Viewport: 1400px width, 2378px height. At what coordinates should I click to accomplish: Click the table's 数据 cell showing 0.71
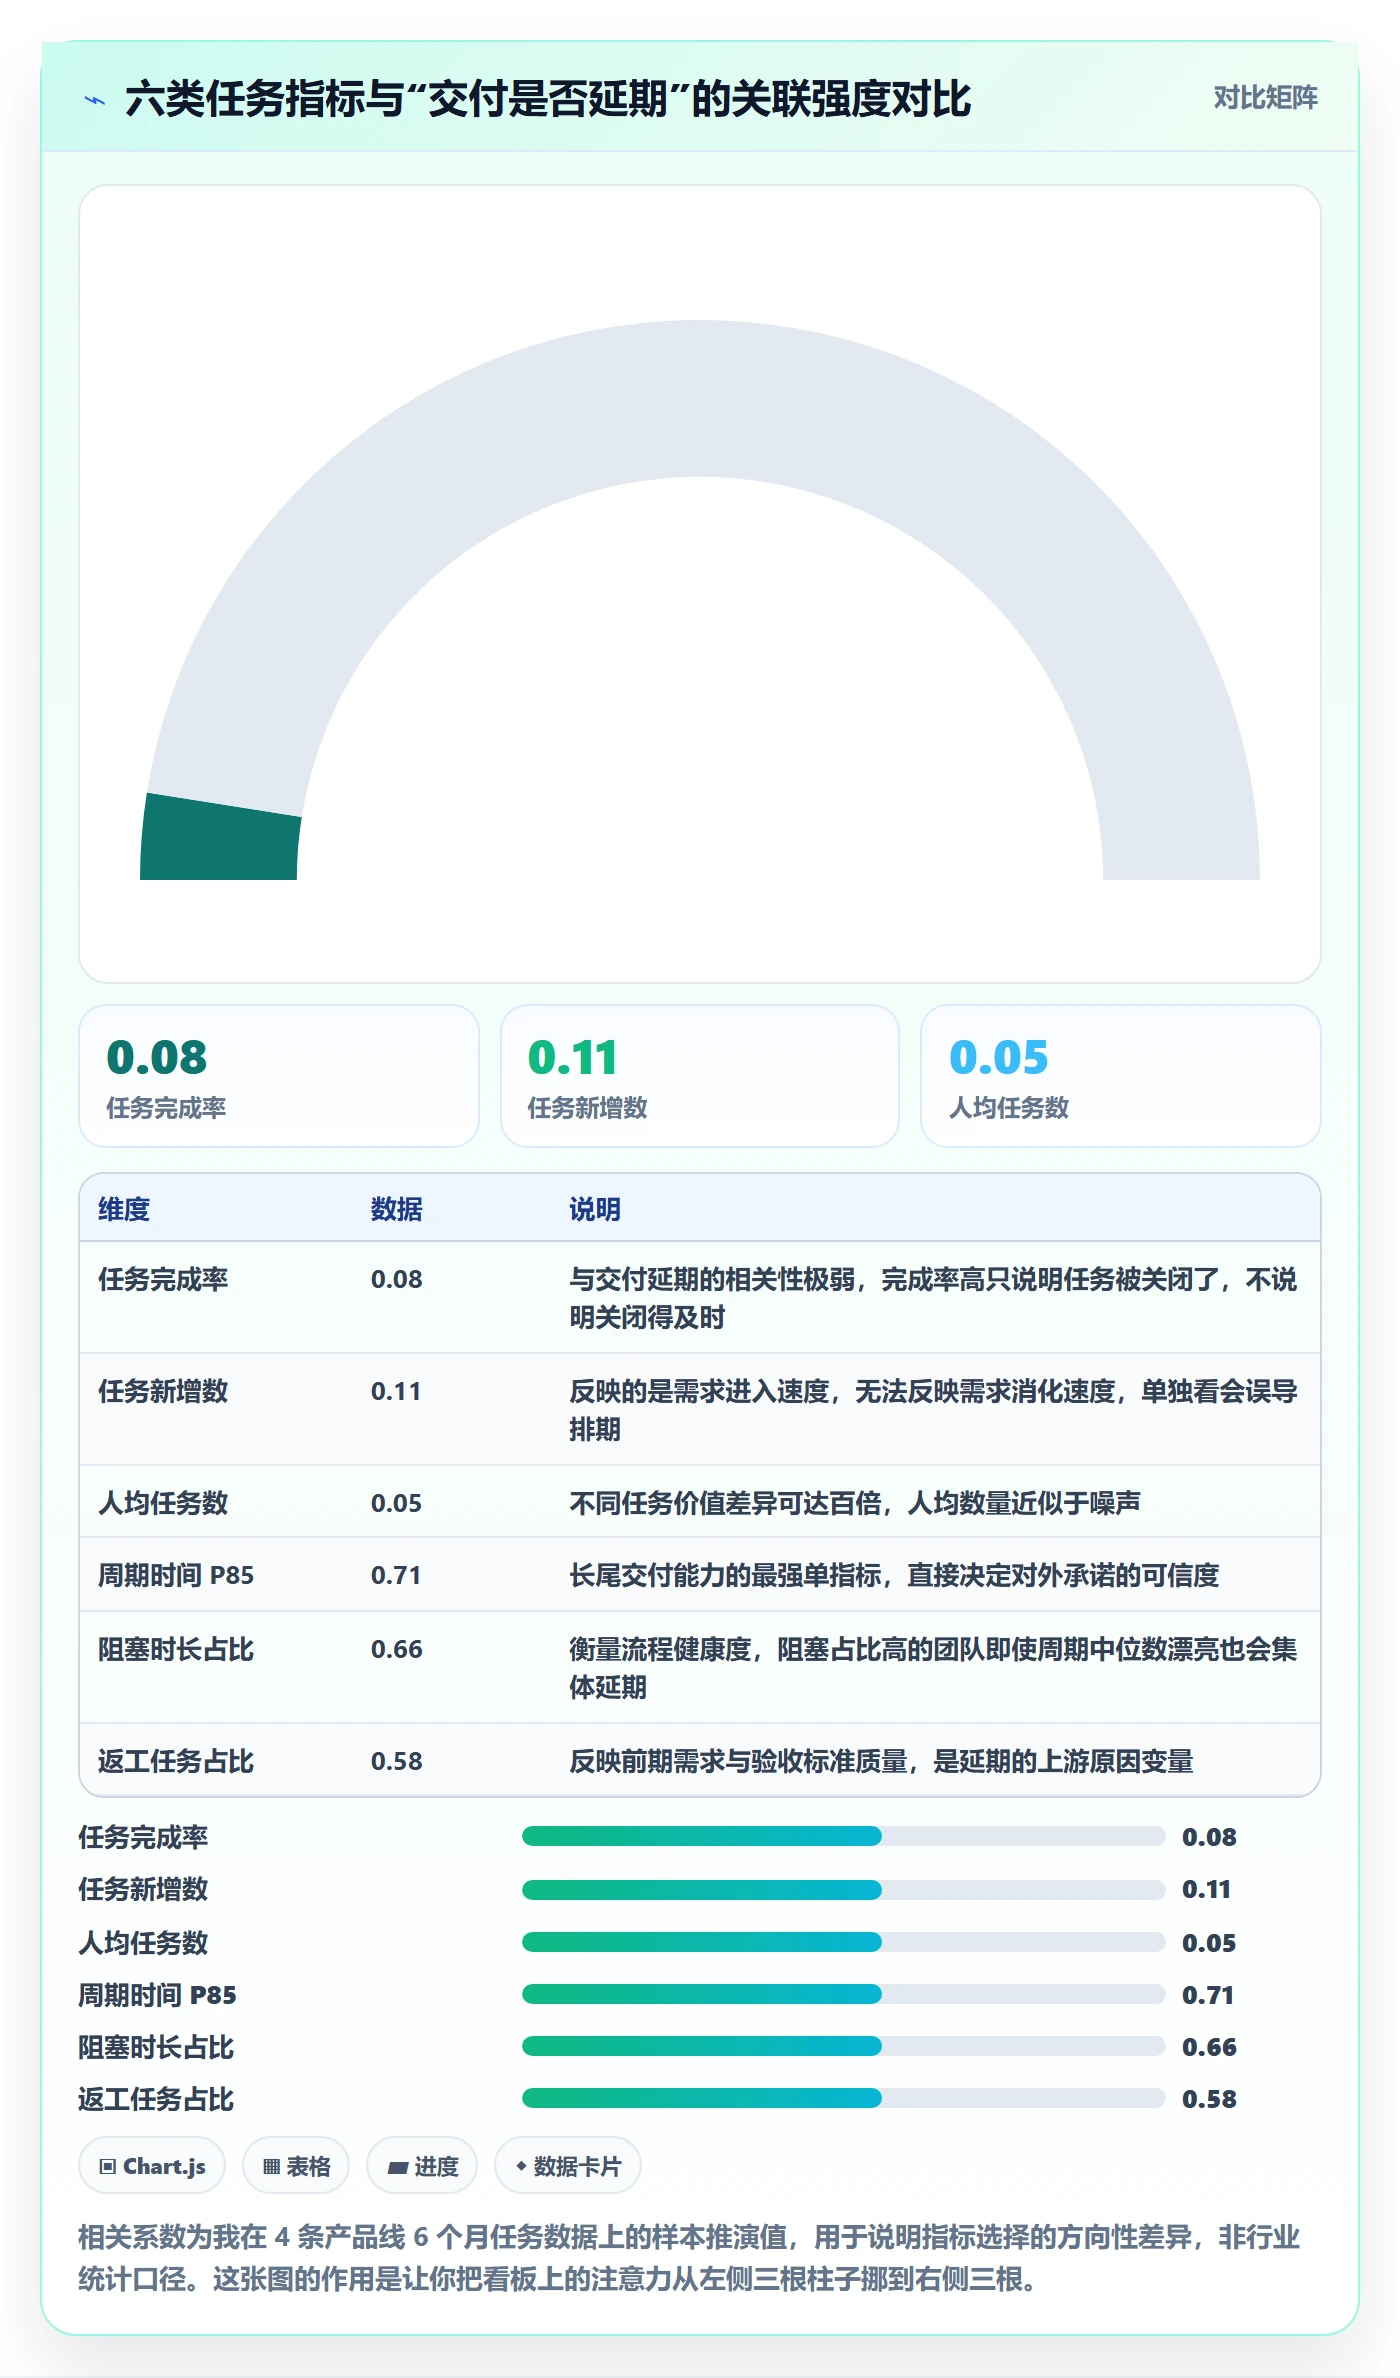pyautogui.click(x=396, y=1575)
